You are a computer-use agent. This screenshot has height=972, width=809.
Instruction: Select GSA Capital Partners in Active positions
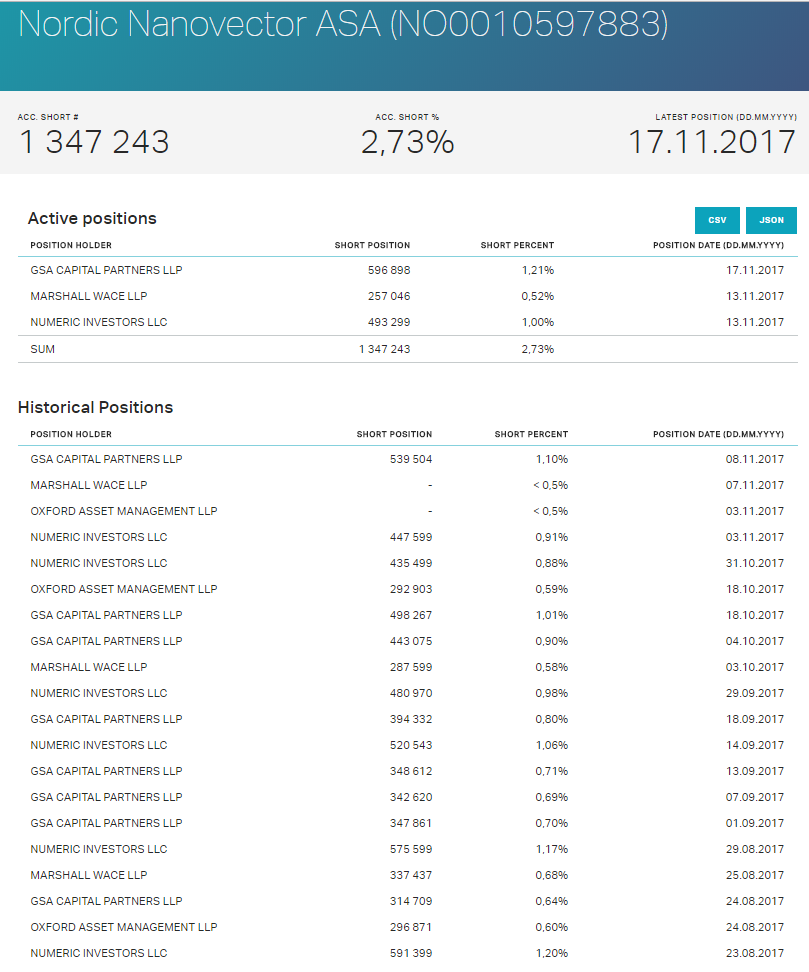(x=106, y=270)
